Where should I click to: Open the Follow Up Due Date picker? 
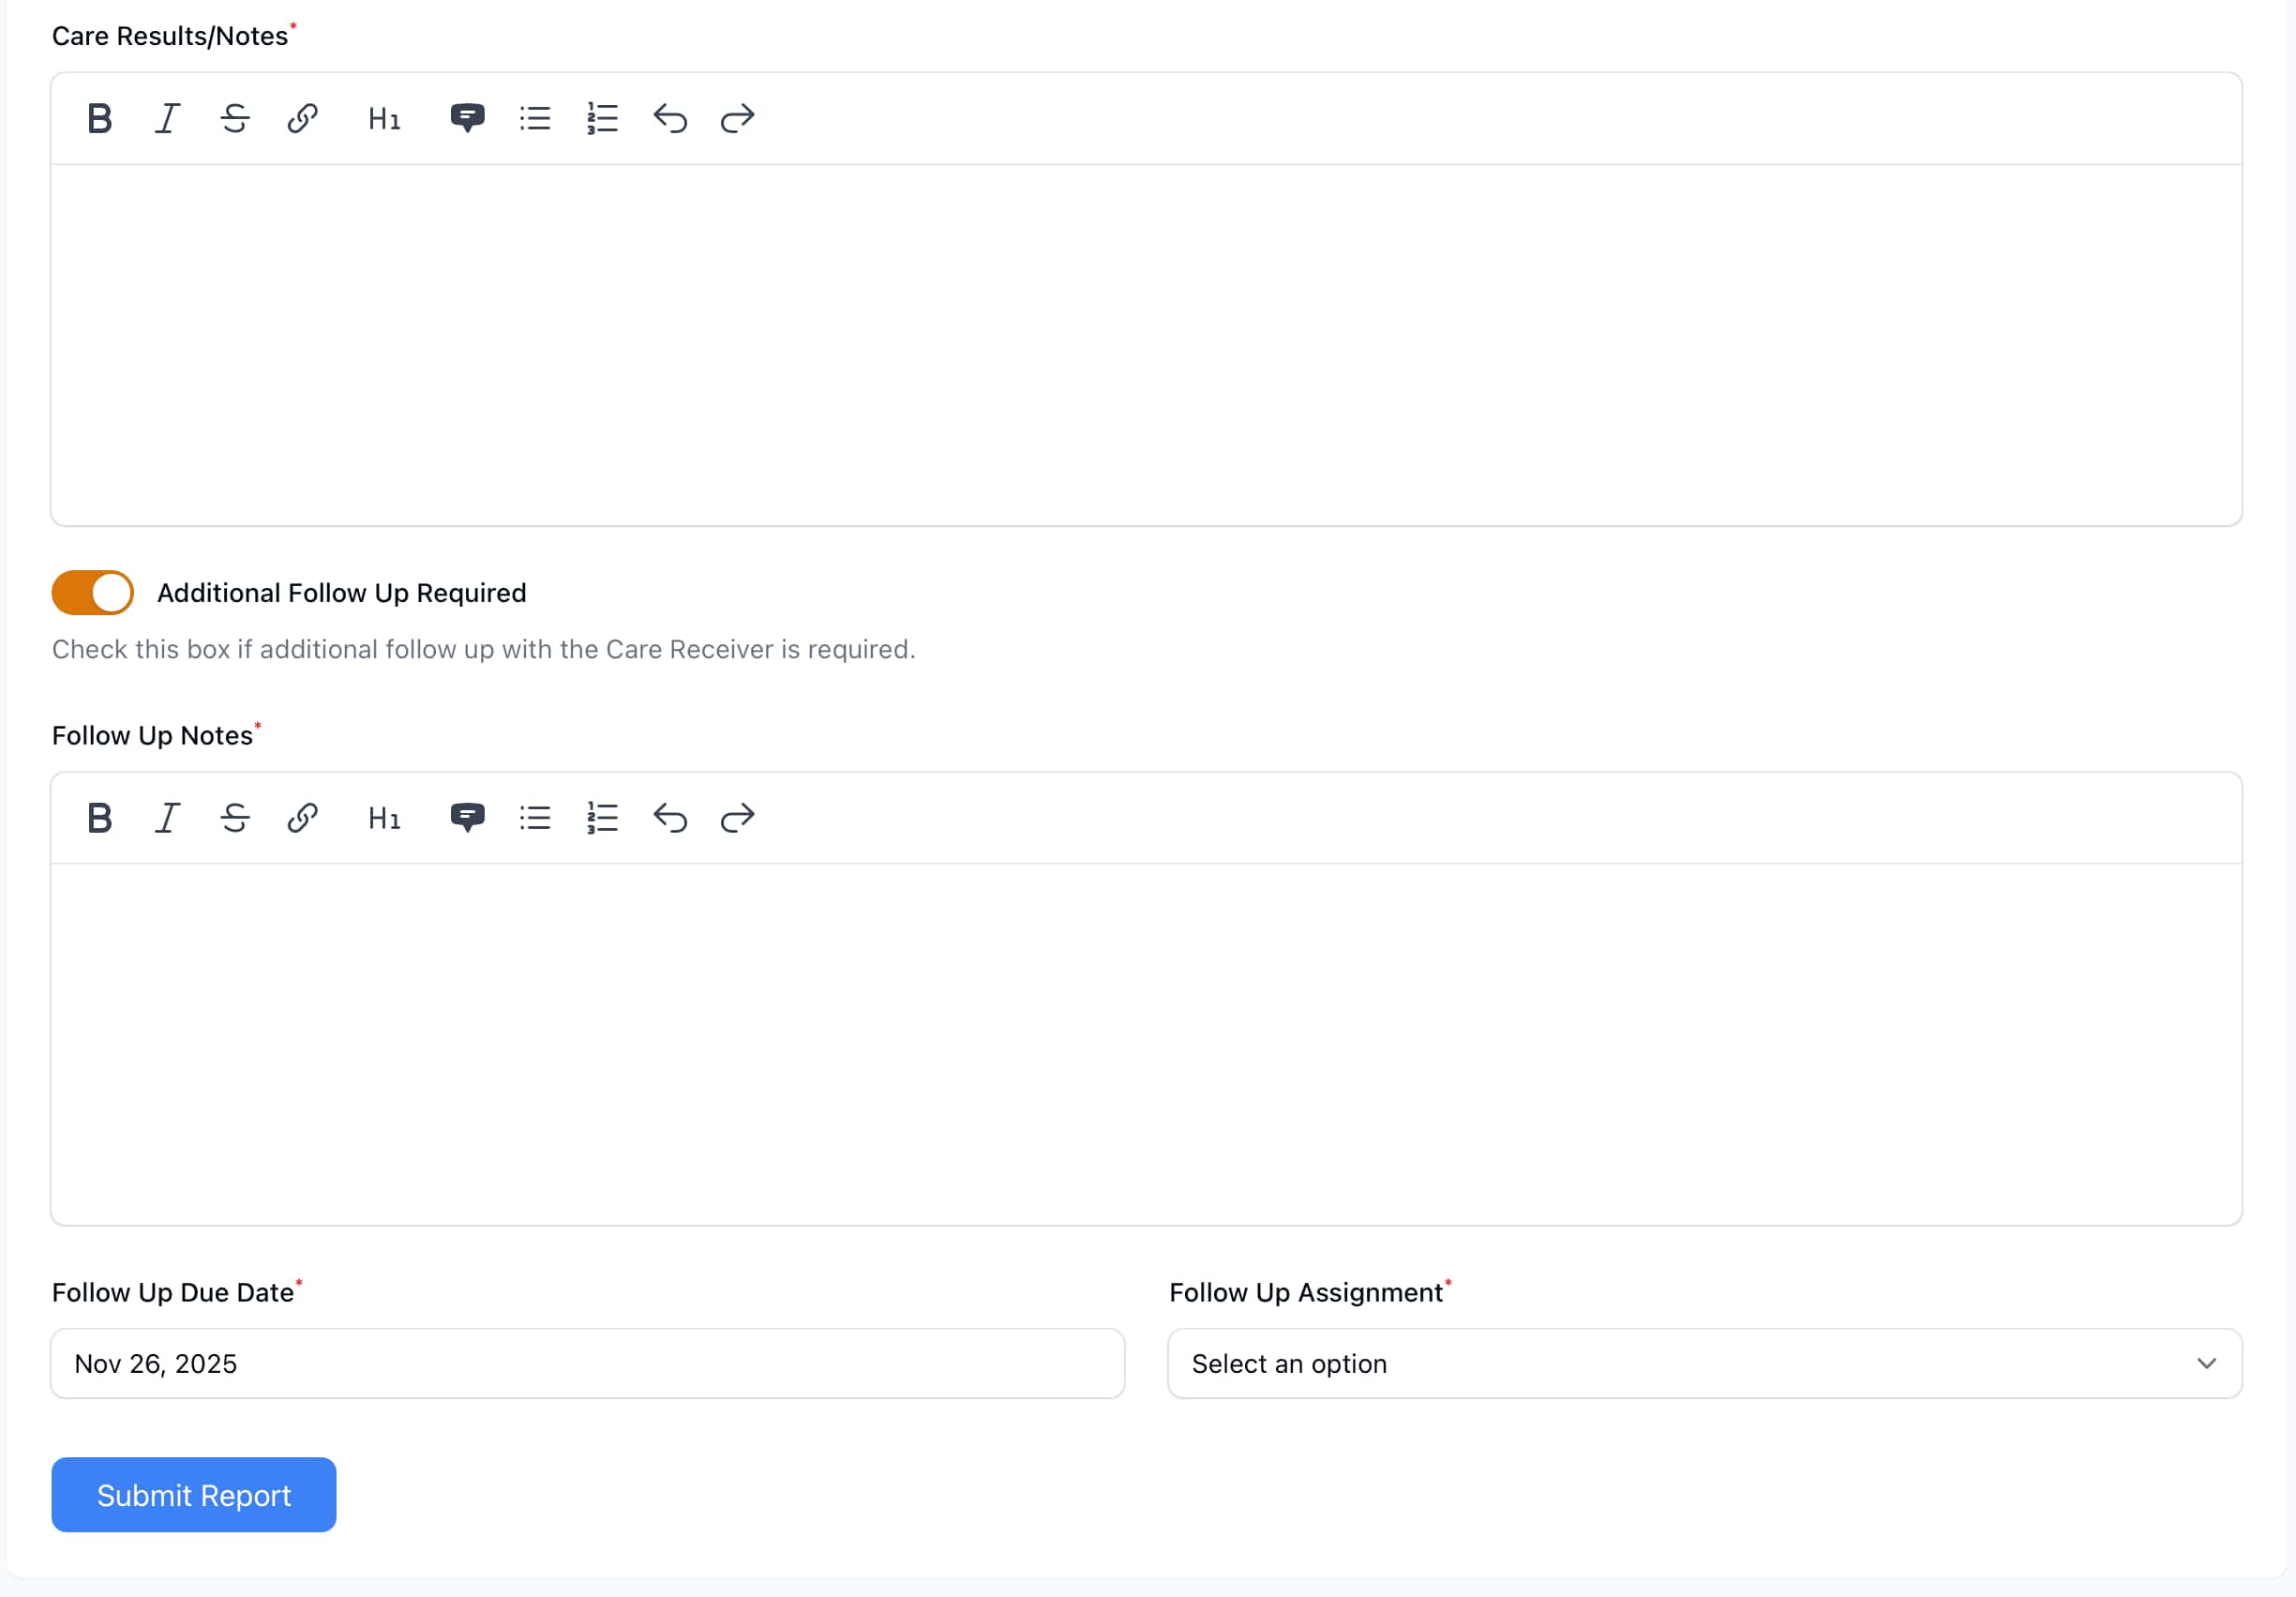[586, 1363]
